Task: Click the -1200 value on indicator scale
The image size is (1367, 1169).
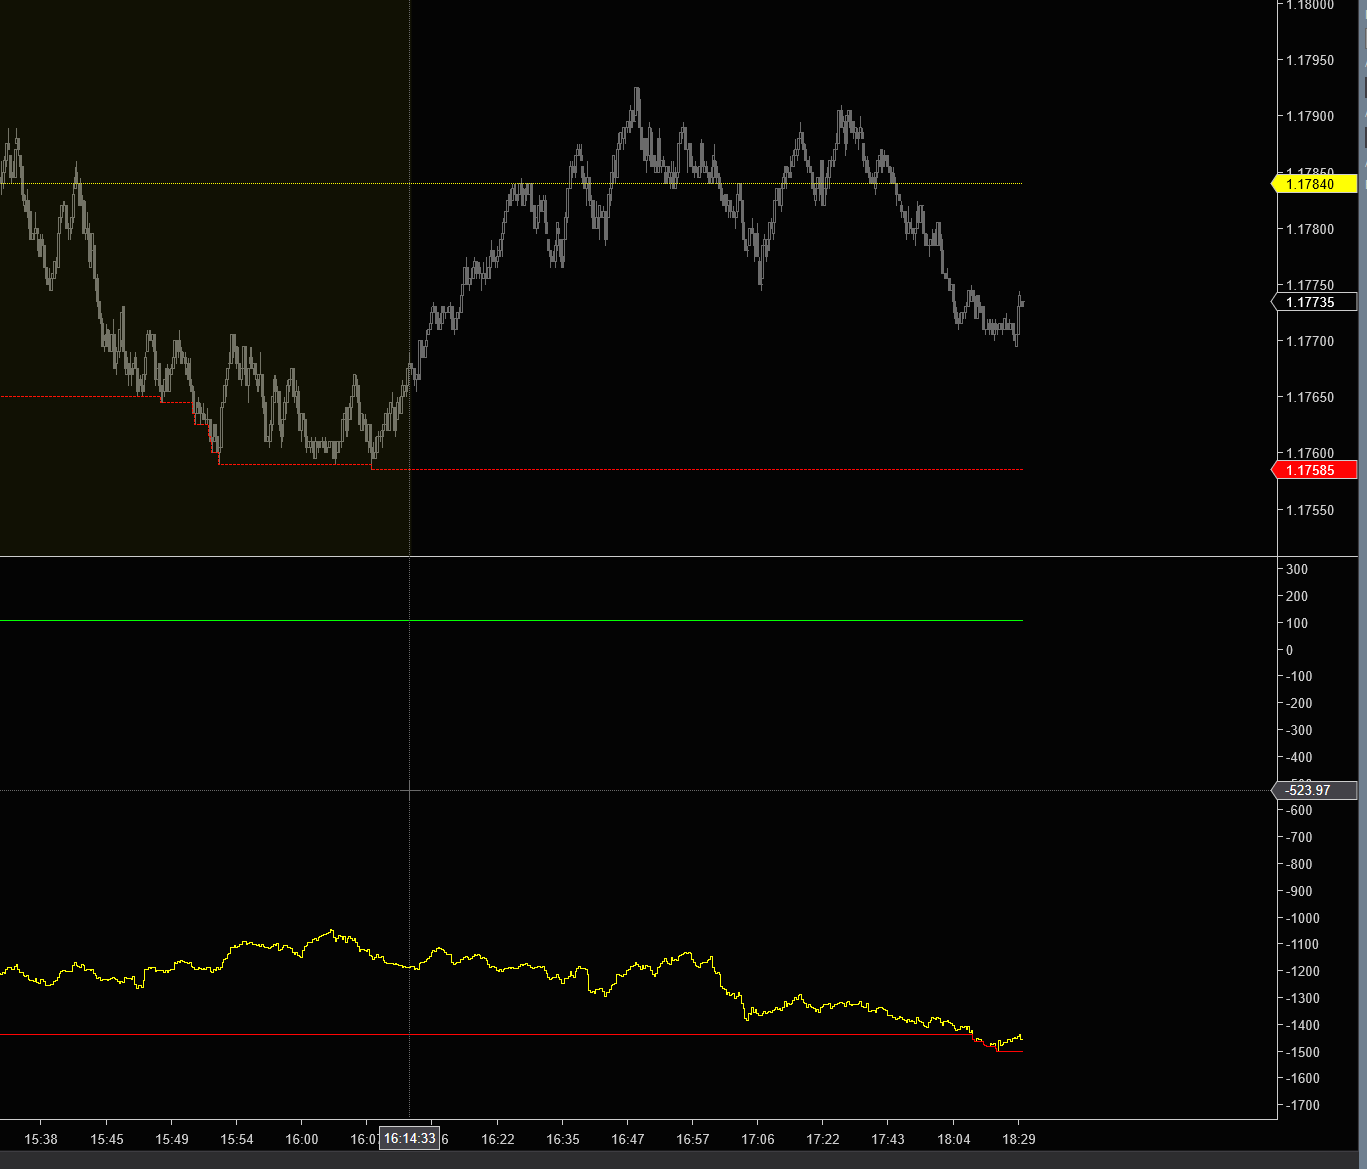Action: [1303, 971]
